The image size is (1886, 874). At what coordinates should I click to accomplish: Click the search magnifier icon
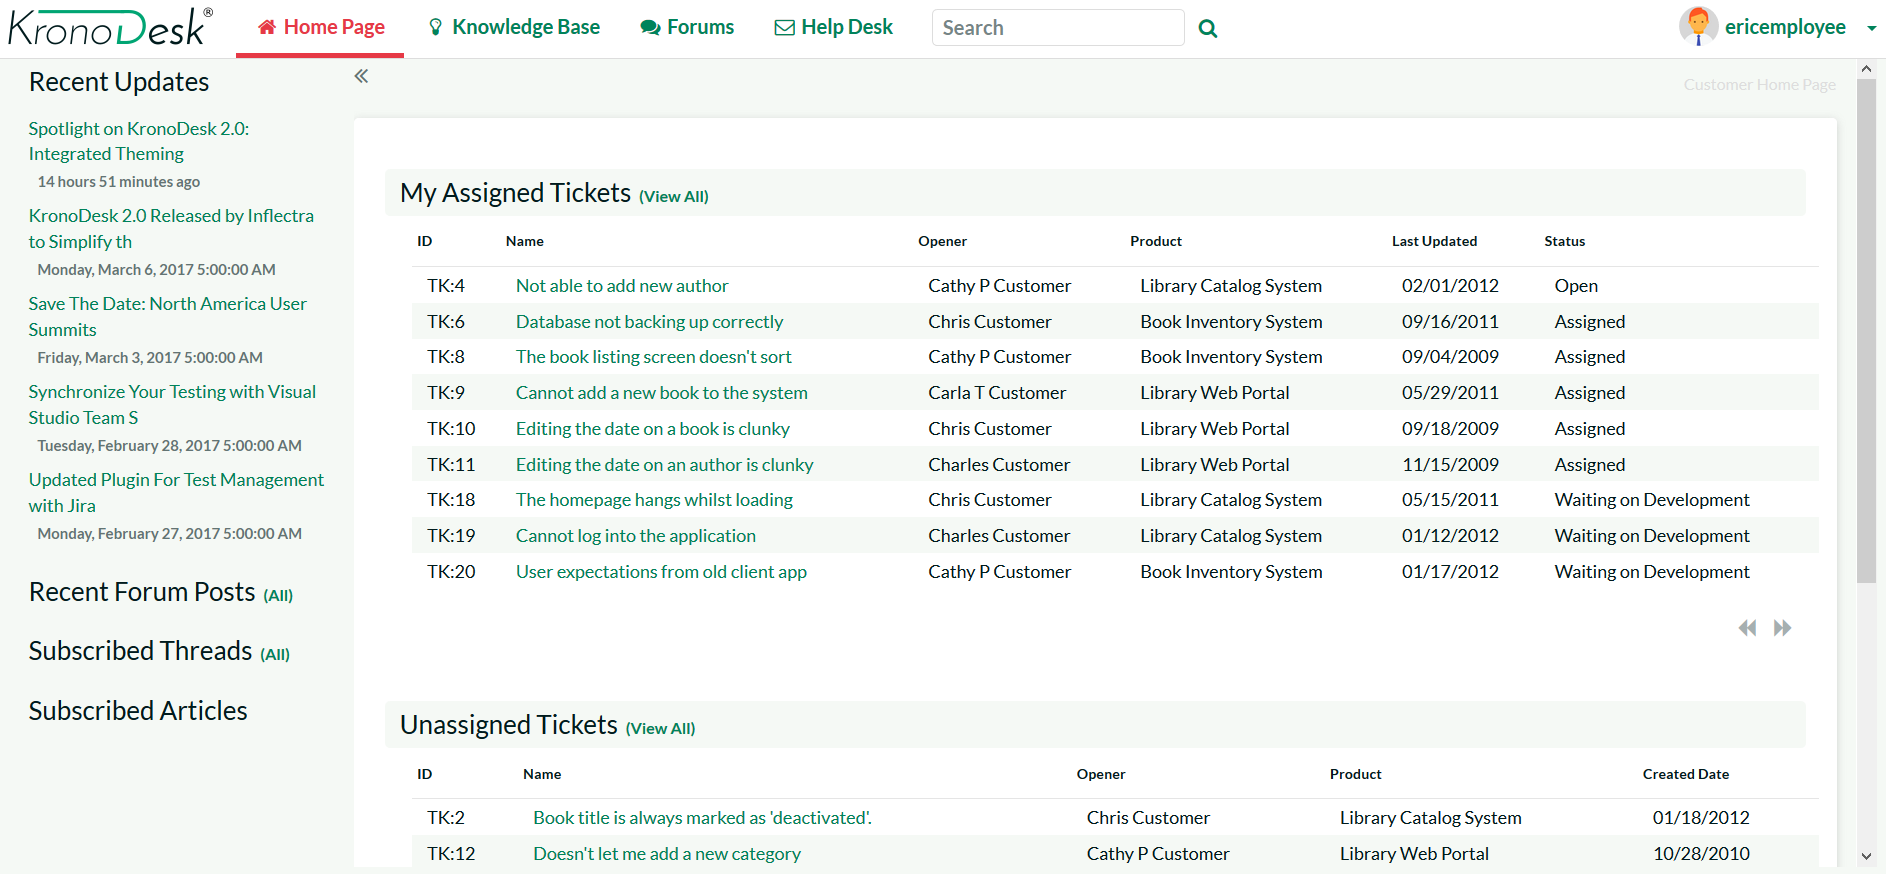click(1208, 29)
